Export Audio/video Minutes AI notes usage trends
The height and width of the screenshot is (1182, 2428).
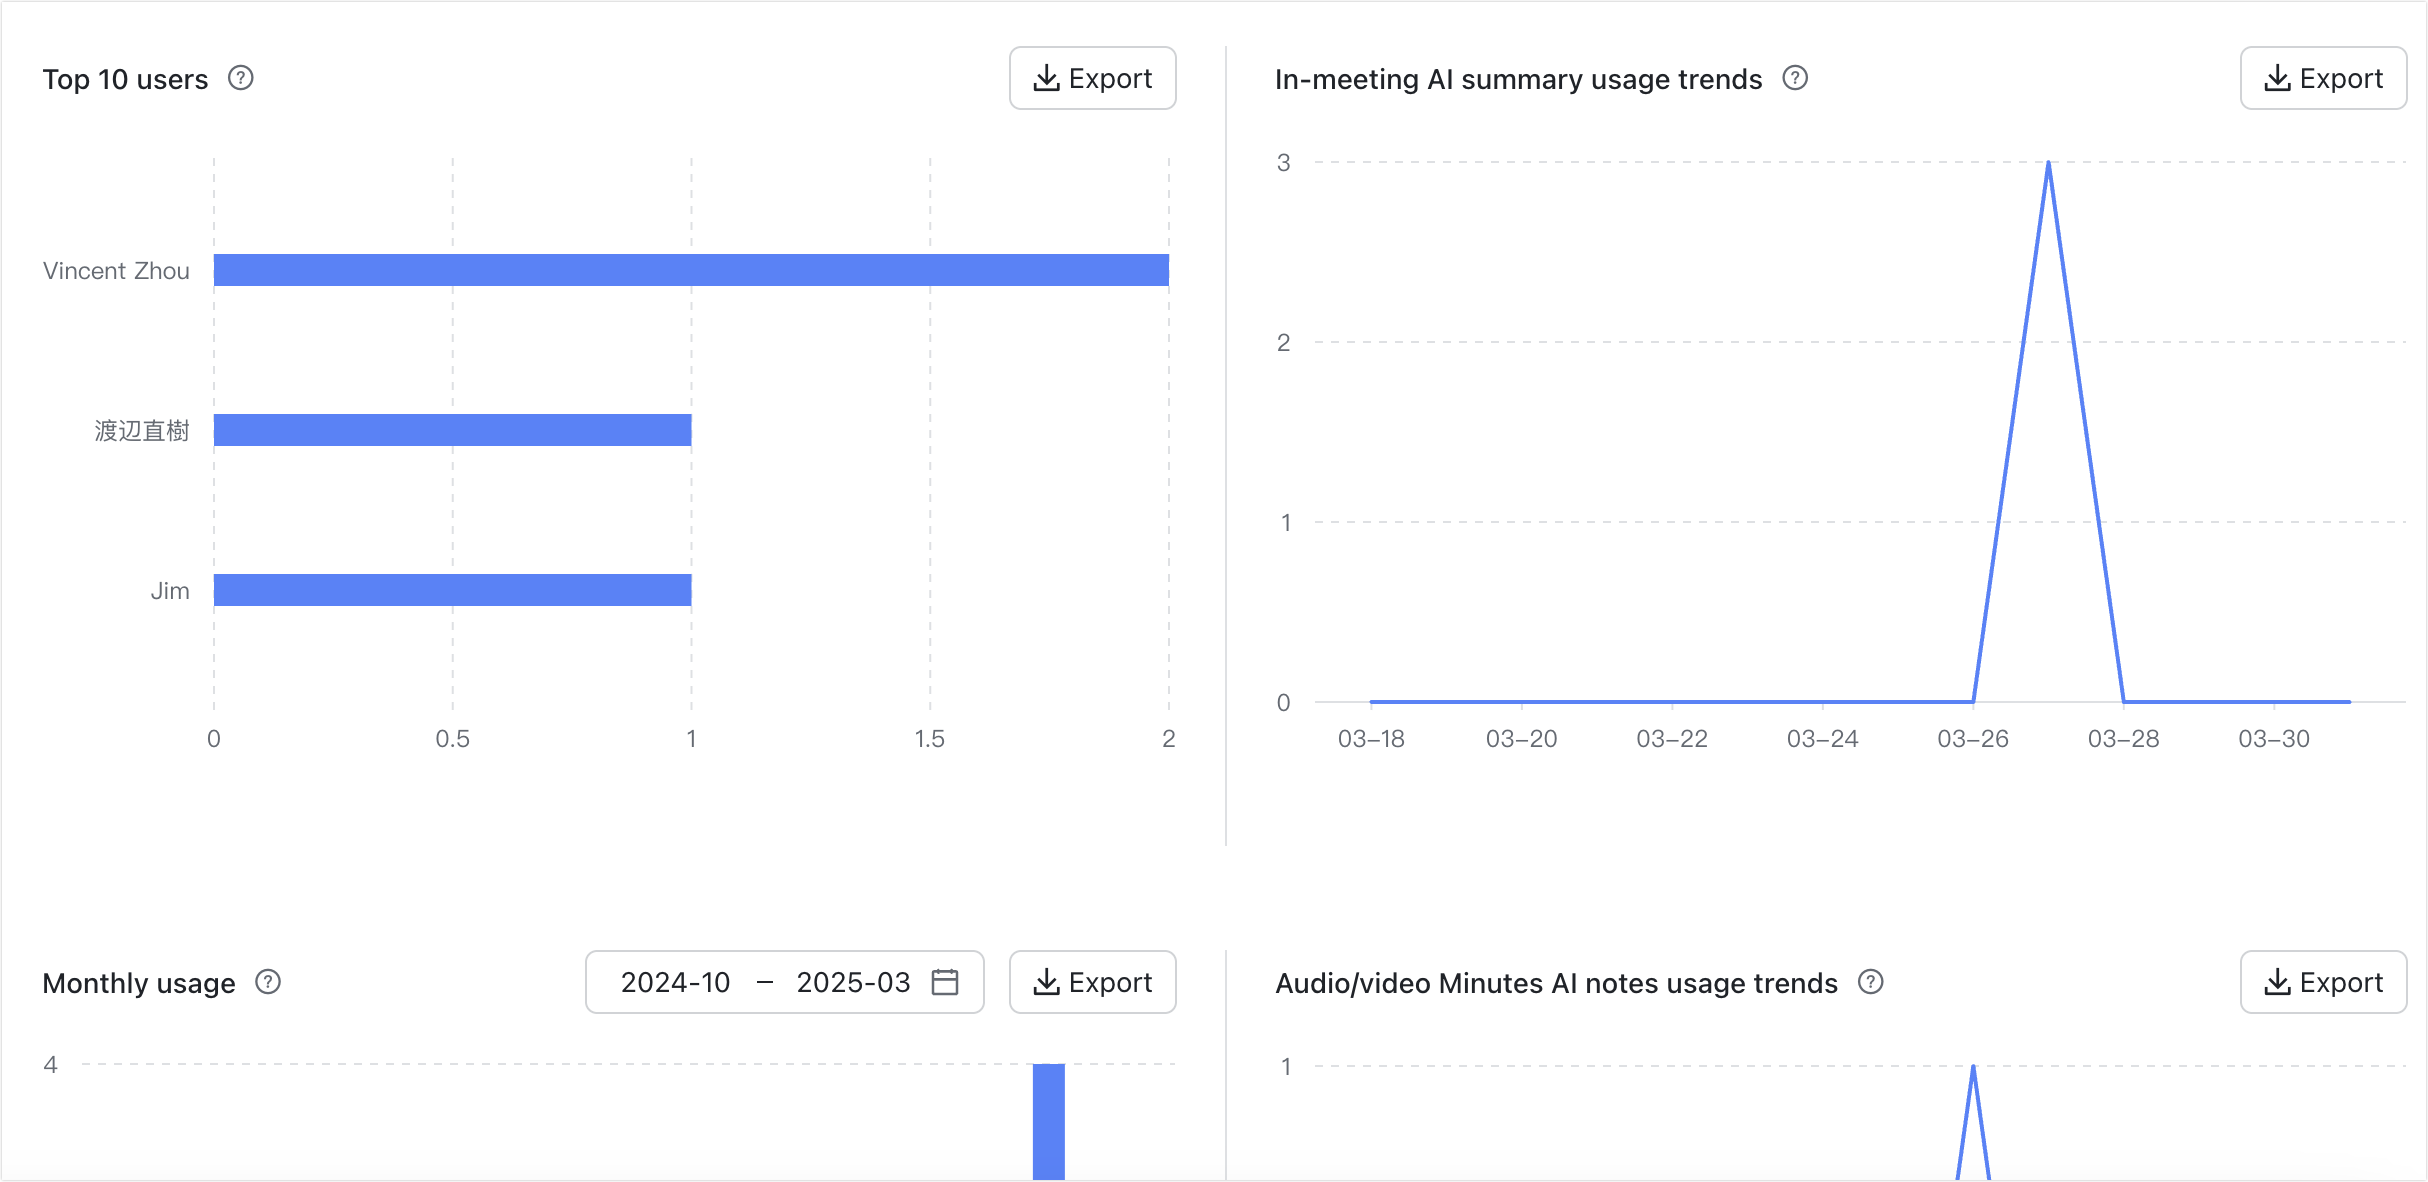coord(2323,982)
